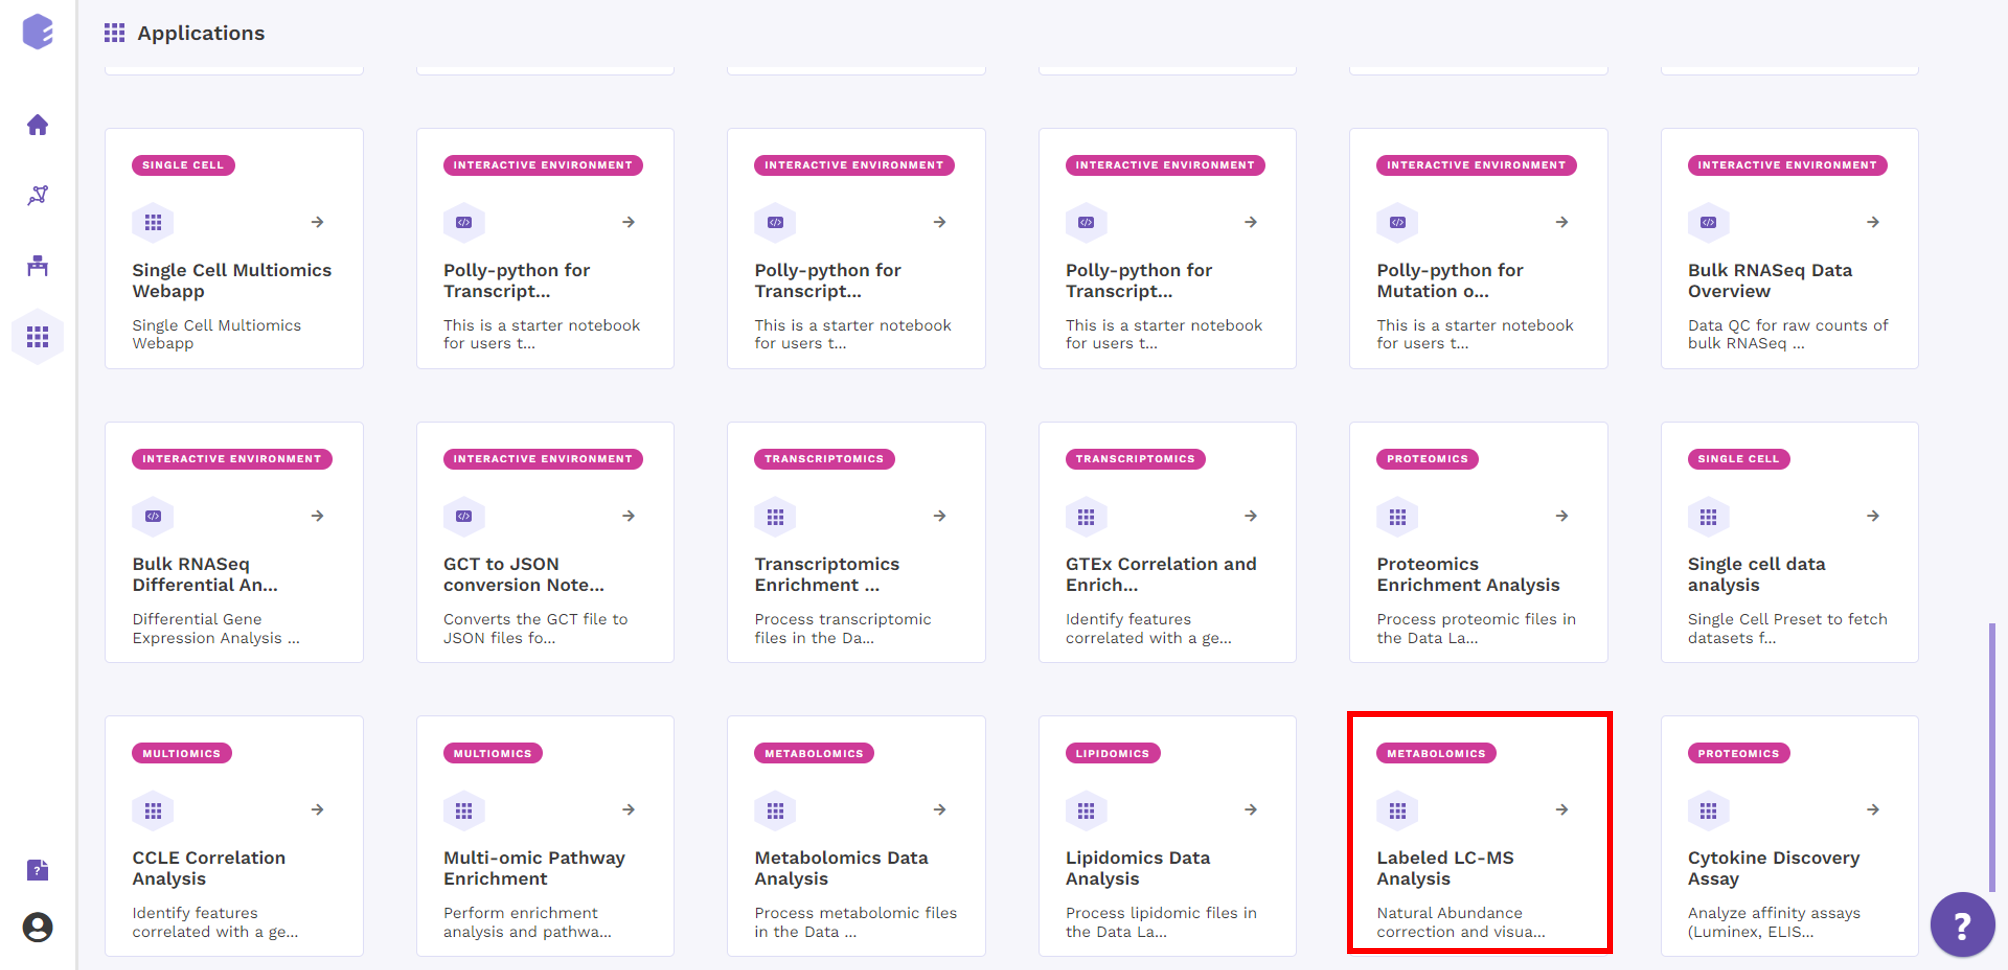Select the Applications grid icon in sidebar
This screenshot has width=2008, height=970.
(38, 337)
